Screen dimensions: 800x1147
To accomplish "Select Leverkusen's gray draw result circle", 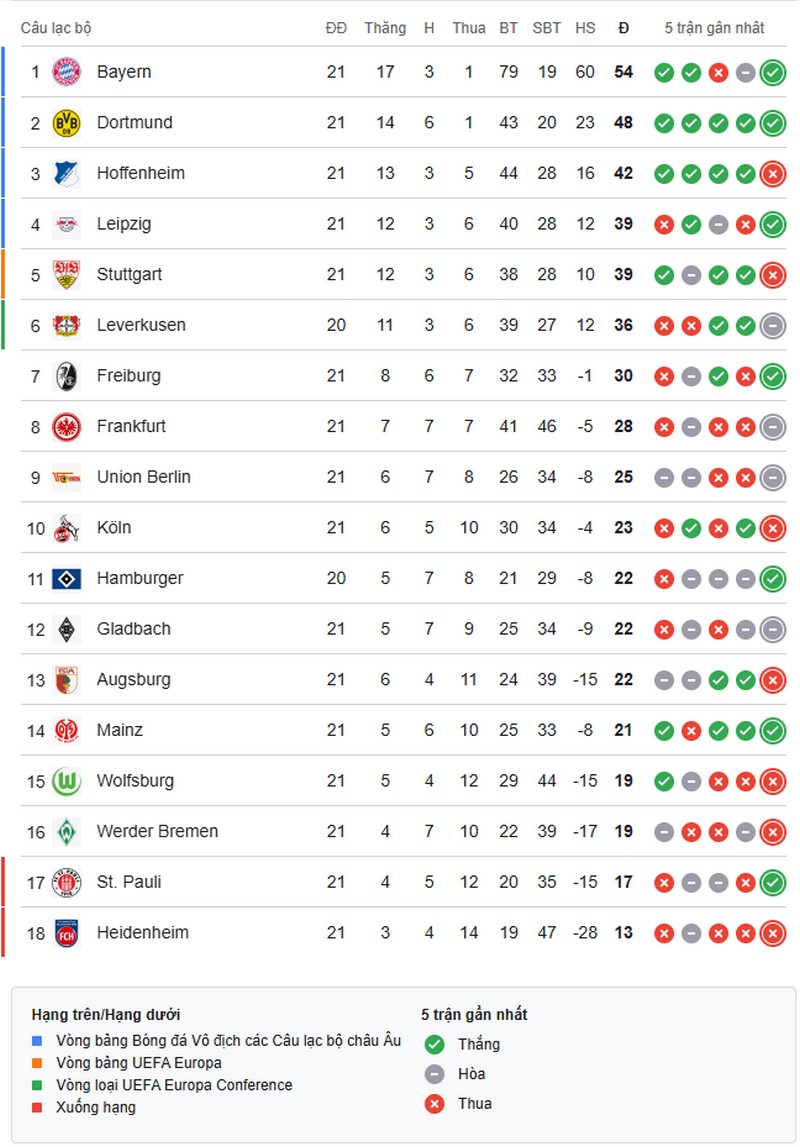I will (x=772, y=325).
